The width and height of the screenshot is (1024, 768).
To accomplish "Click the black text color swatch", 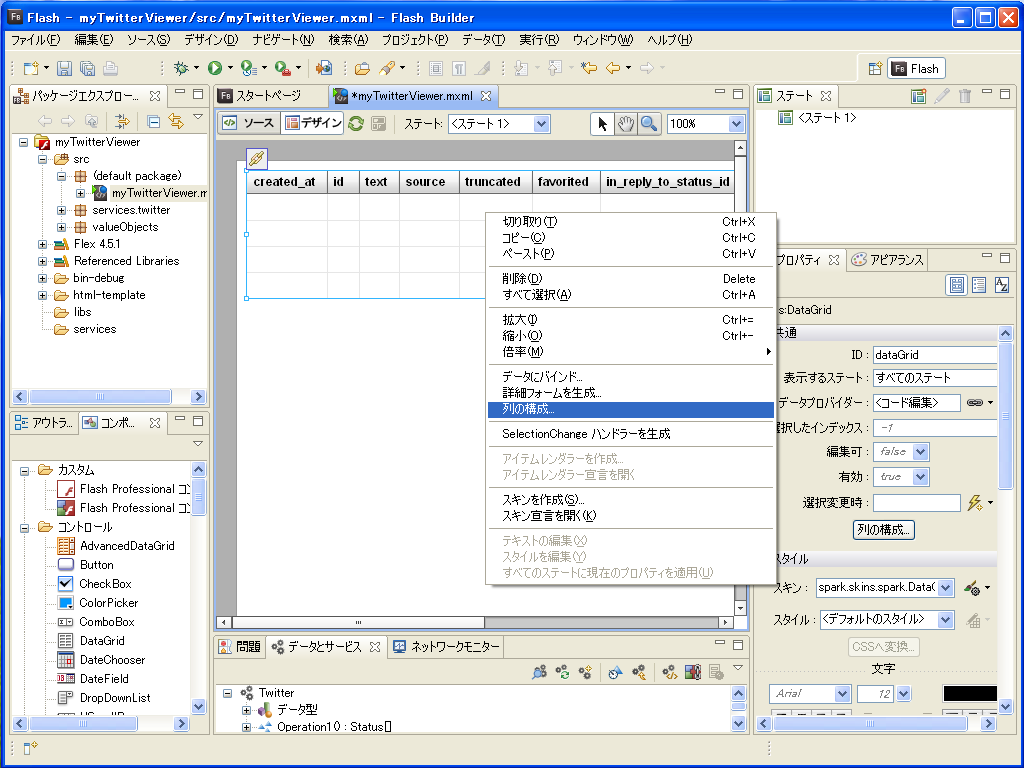I will click(x=970, y=694).
